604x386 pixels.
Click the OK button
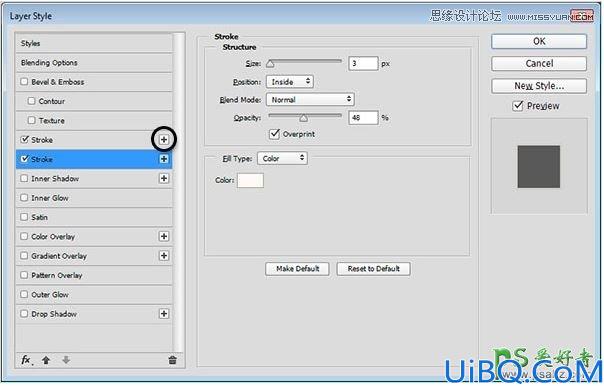pos(539,41)
